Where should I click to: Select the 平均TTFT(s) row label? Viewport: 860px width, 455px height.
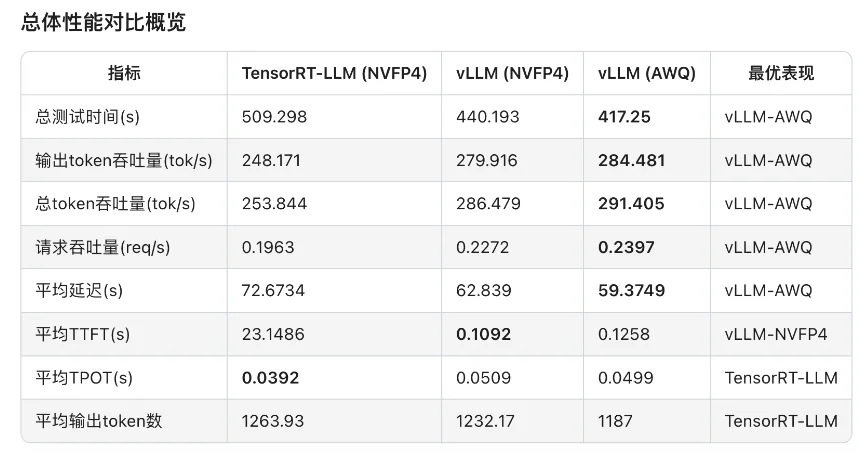coord(84,334)
